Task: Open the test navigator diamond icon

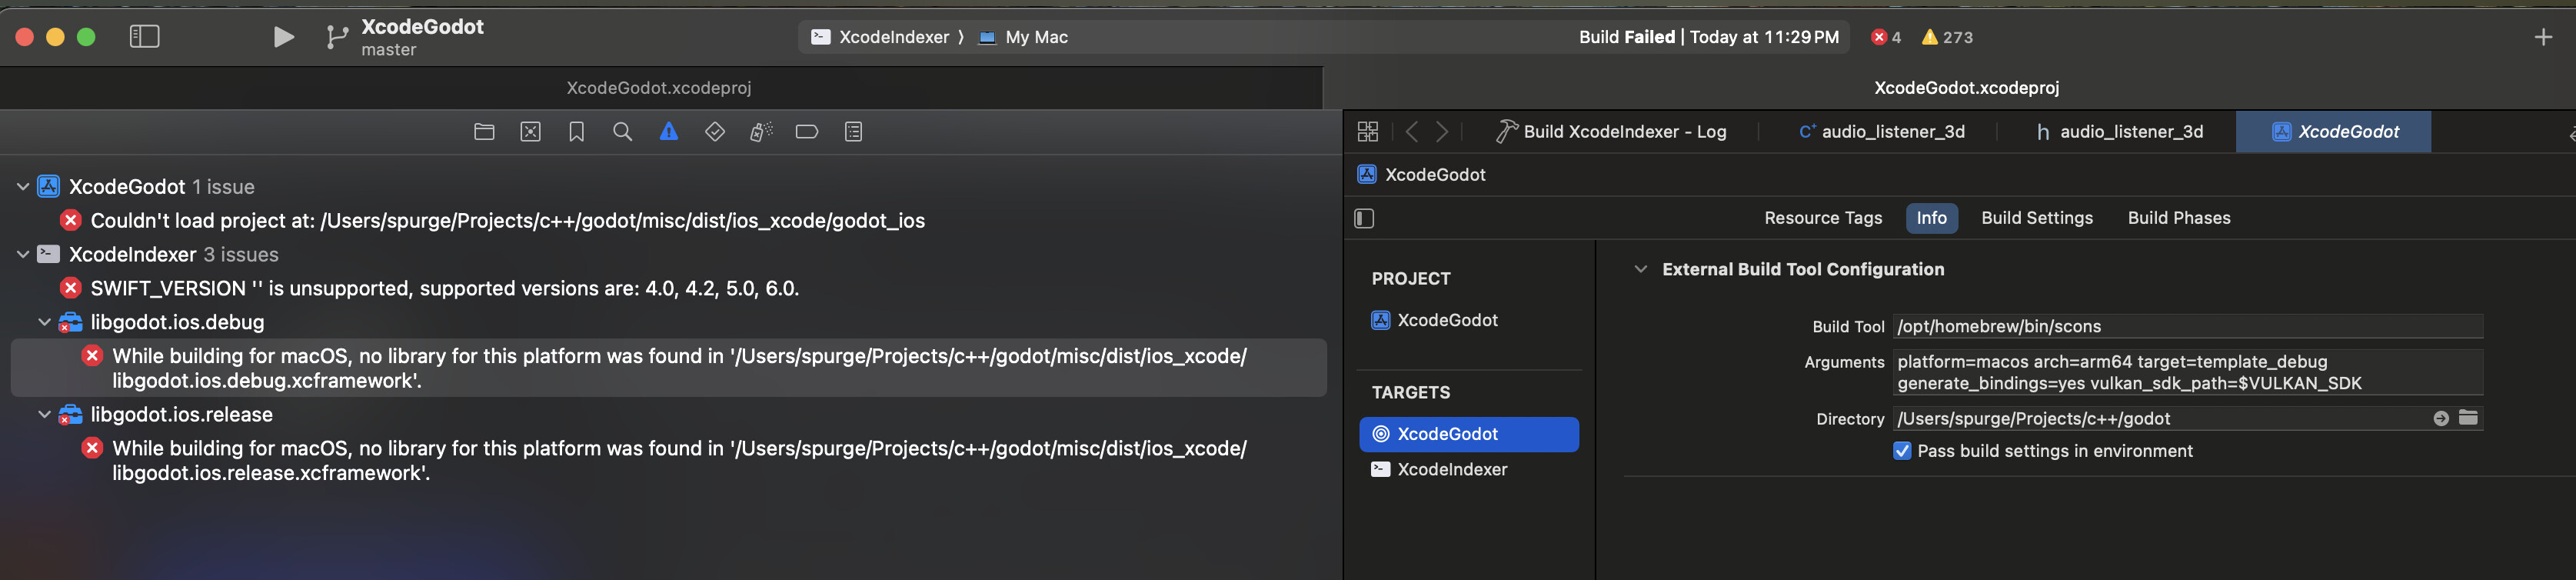Action: click(x=715, y=132)
